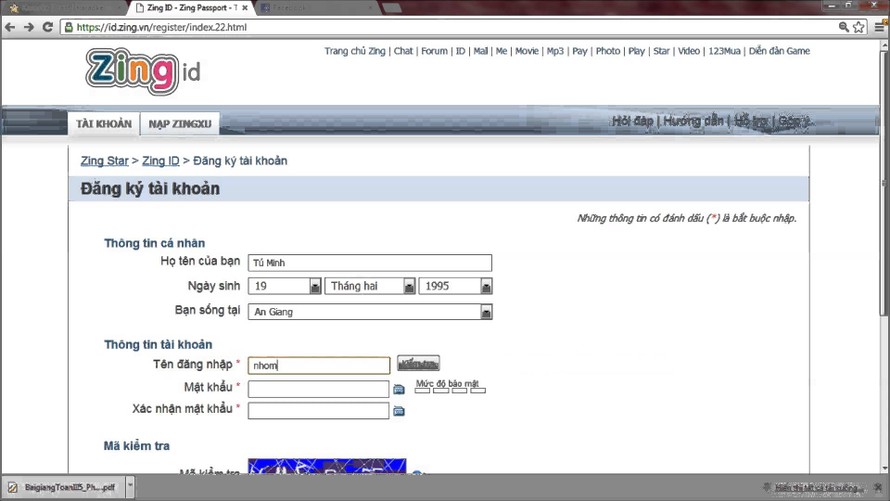Open the Chrome menu (three lines)

click(x=879, y=27)
